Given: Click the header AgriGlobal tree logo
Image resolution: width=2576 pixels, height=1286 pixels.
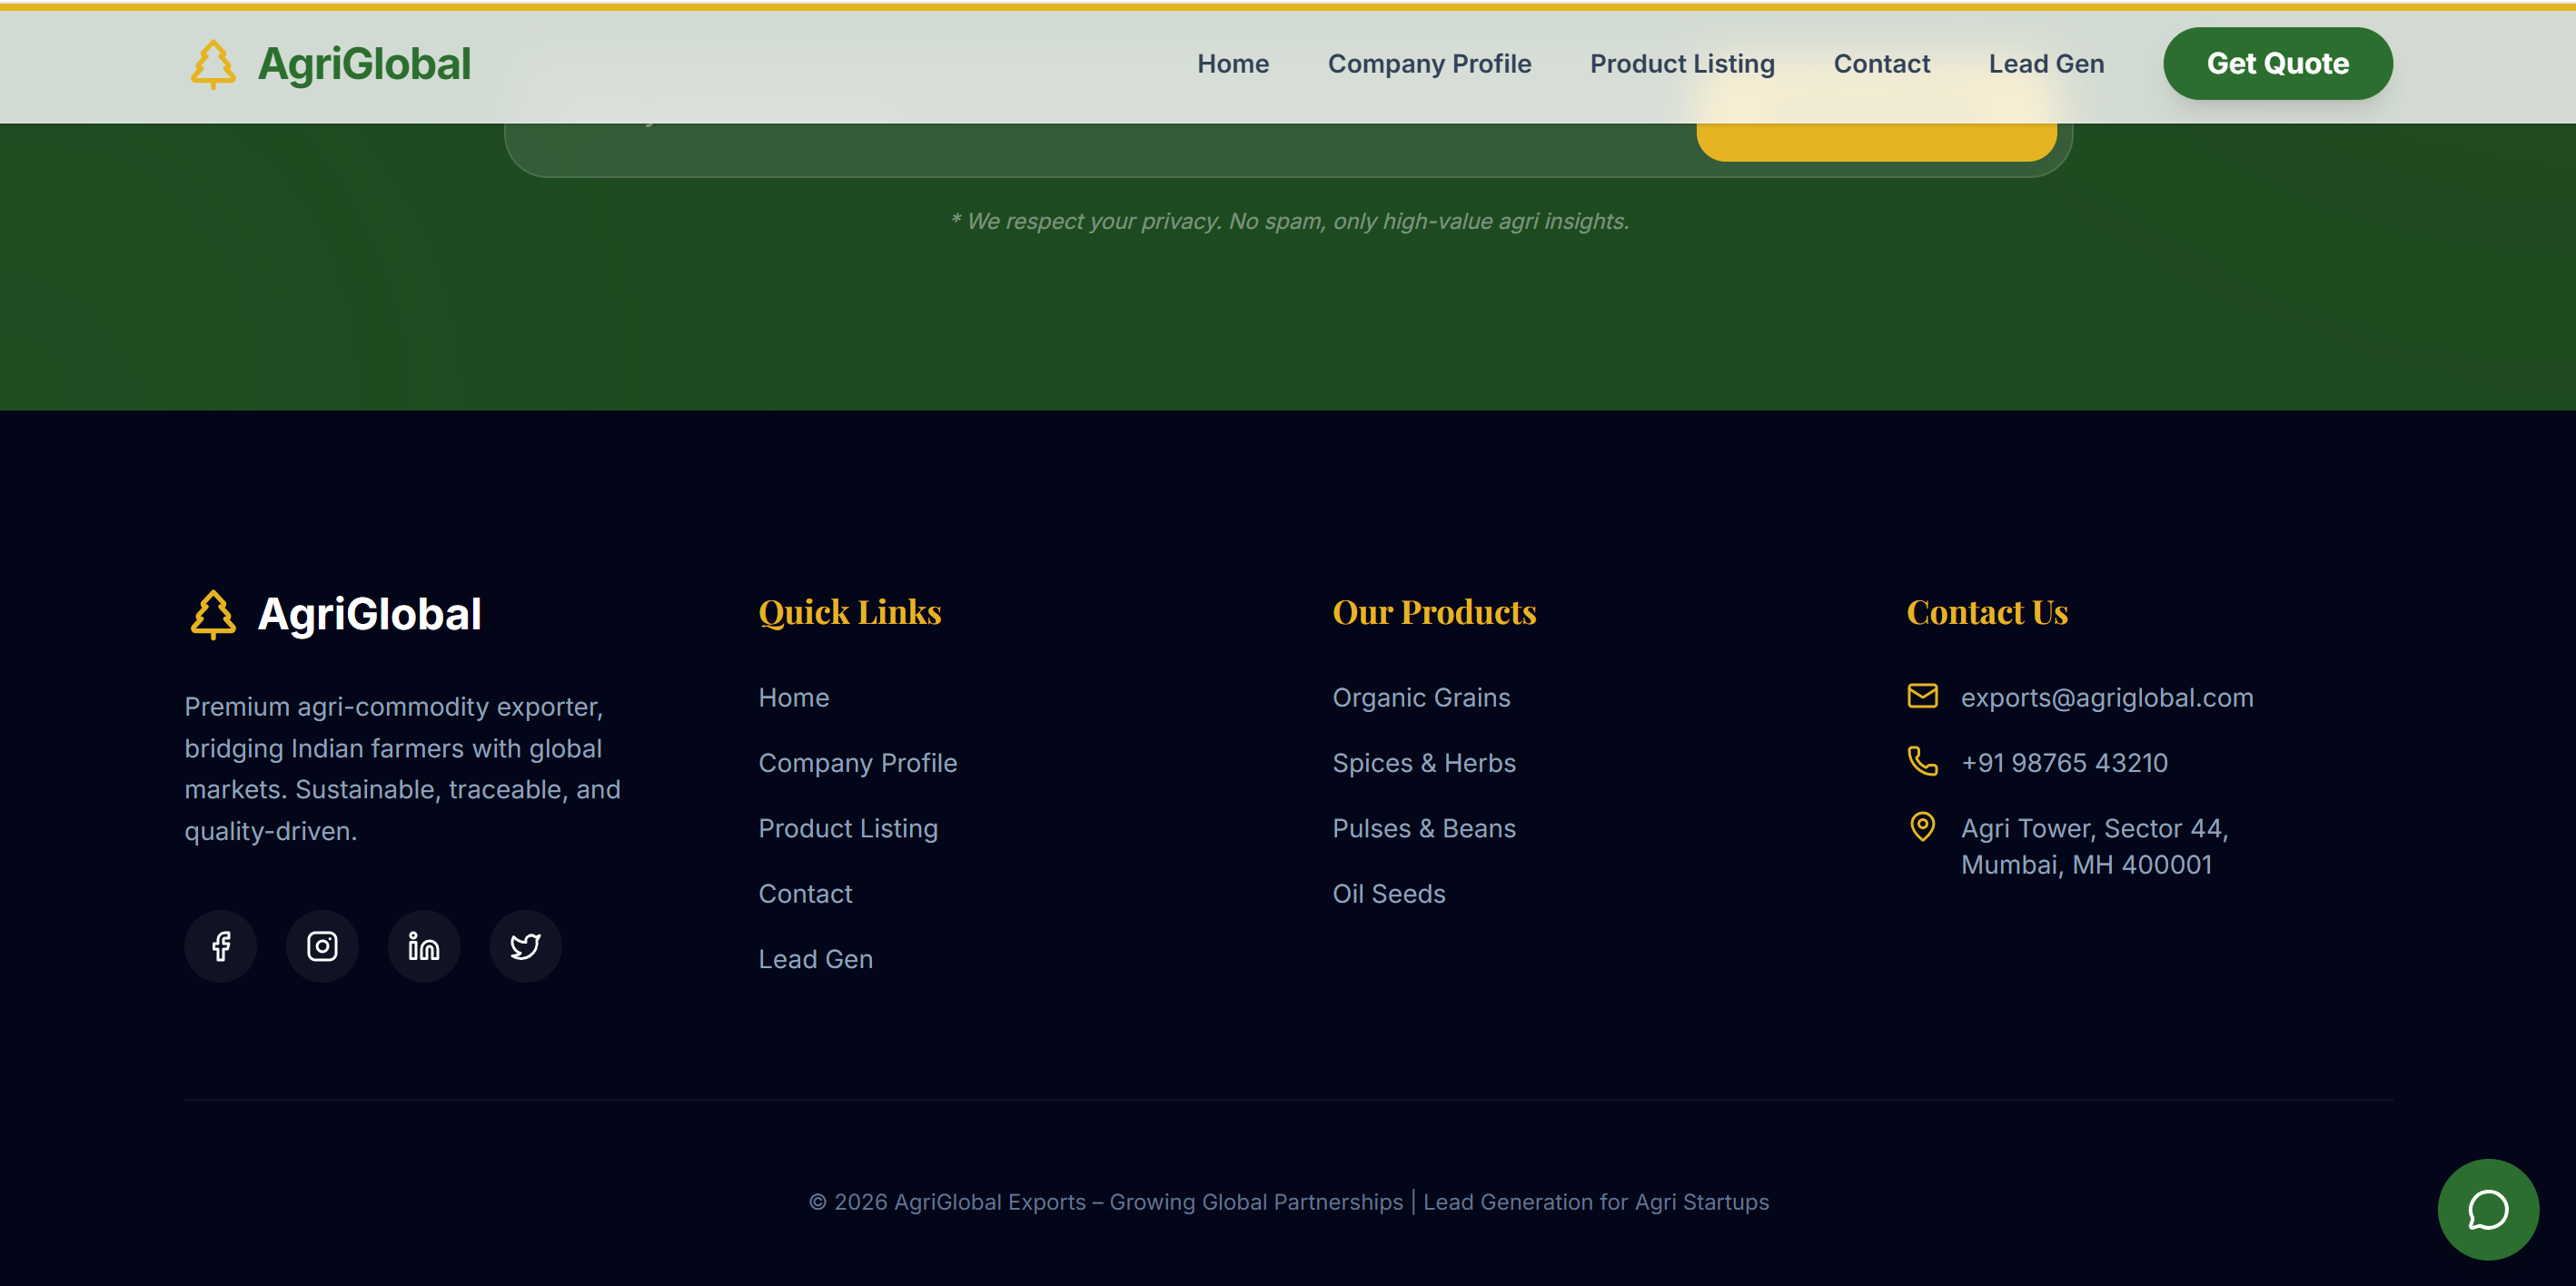Looking at the screenshot, I should [213, 64].
